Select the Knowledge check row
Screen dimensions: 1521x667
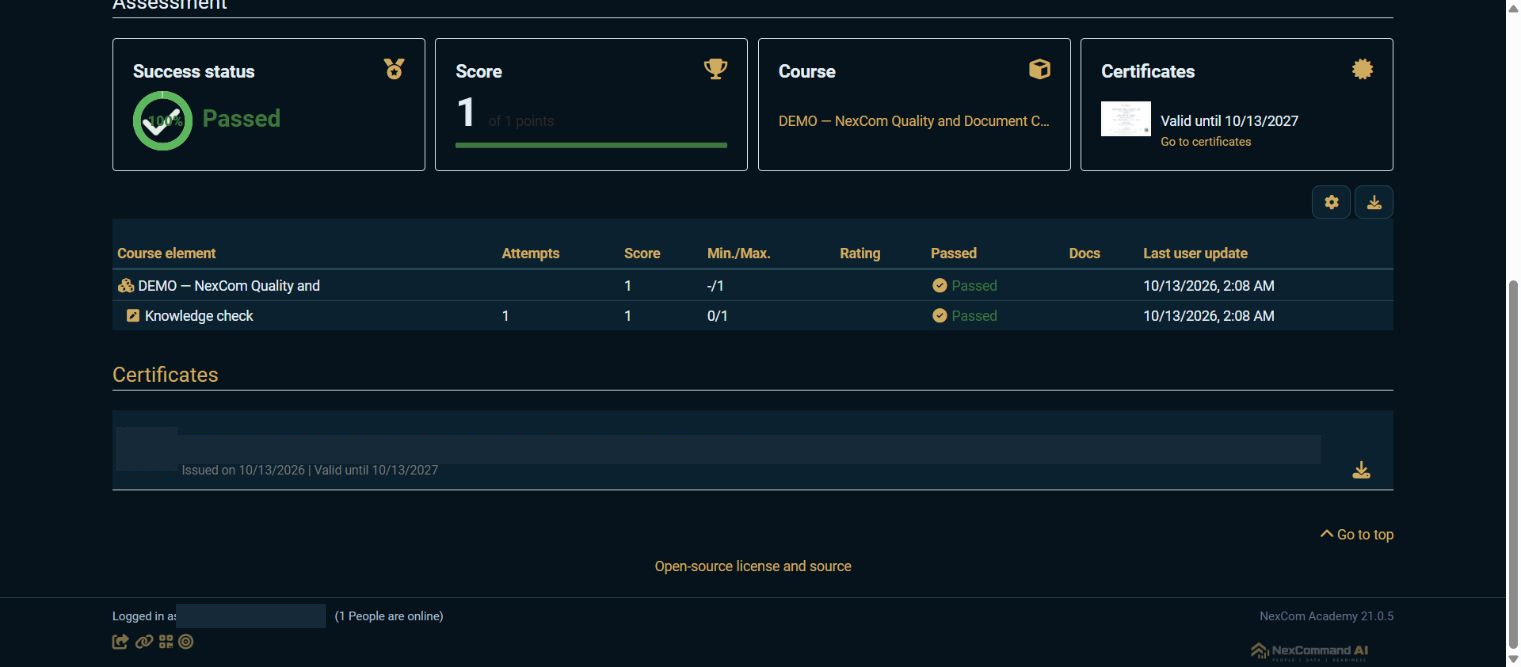(x=752, y=316)
